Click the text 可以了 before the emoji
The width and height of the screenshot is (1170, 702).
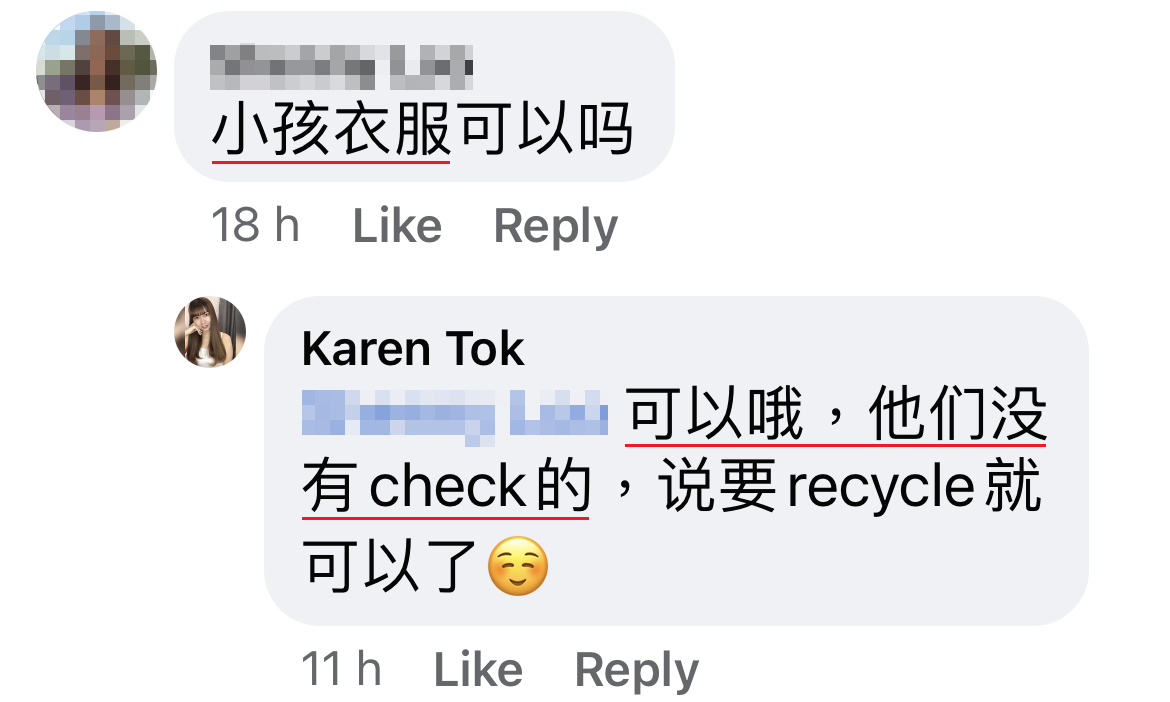coord(390,565)
